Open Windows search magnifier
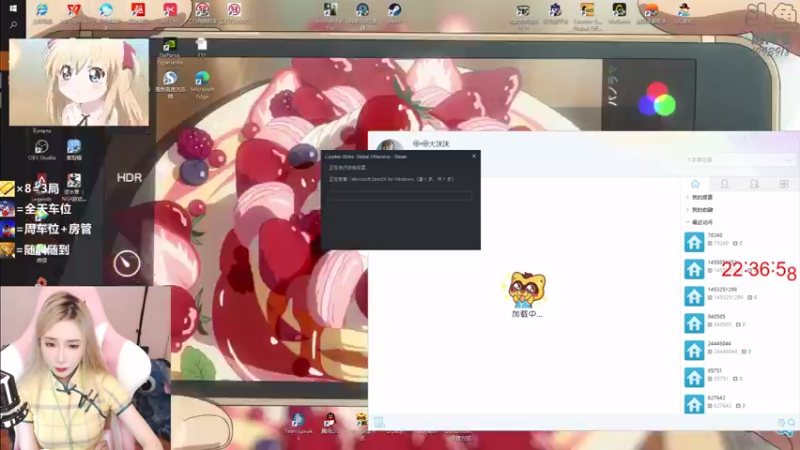Viewport: 800px width, 450px height. (x=13, y=24)
